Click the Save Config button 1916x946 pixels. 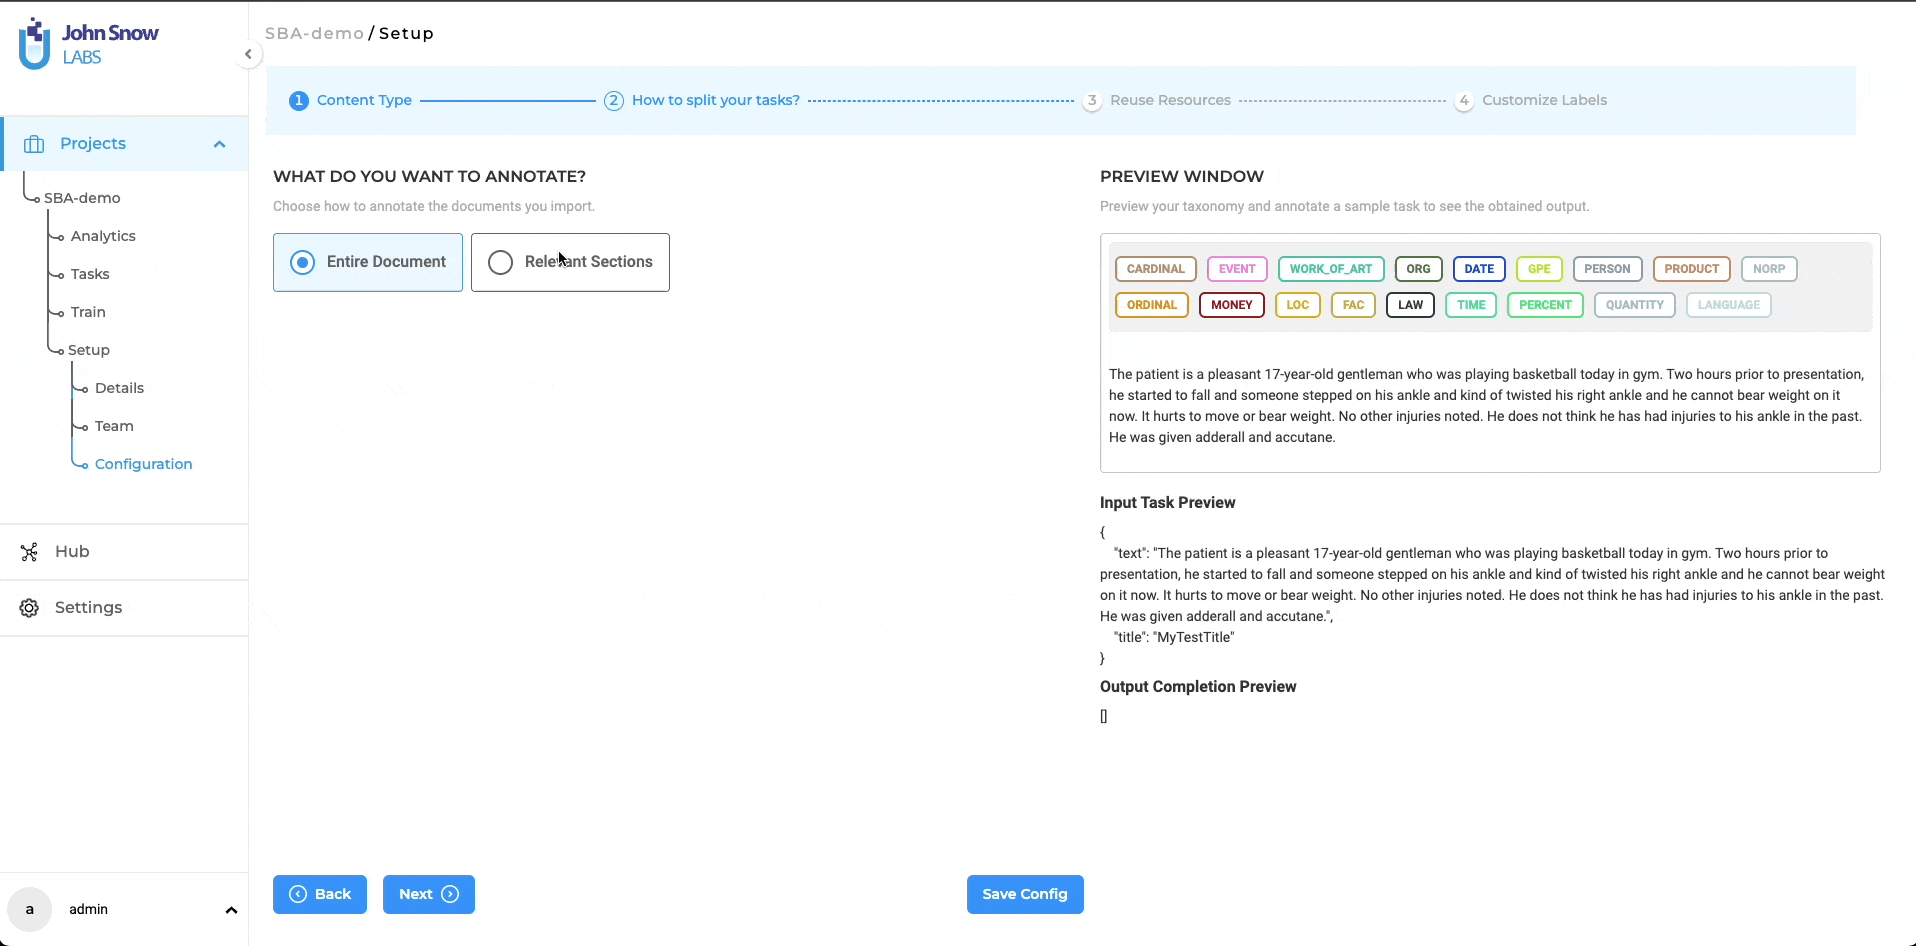click(1025, 894)
